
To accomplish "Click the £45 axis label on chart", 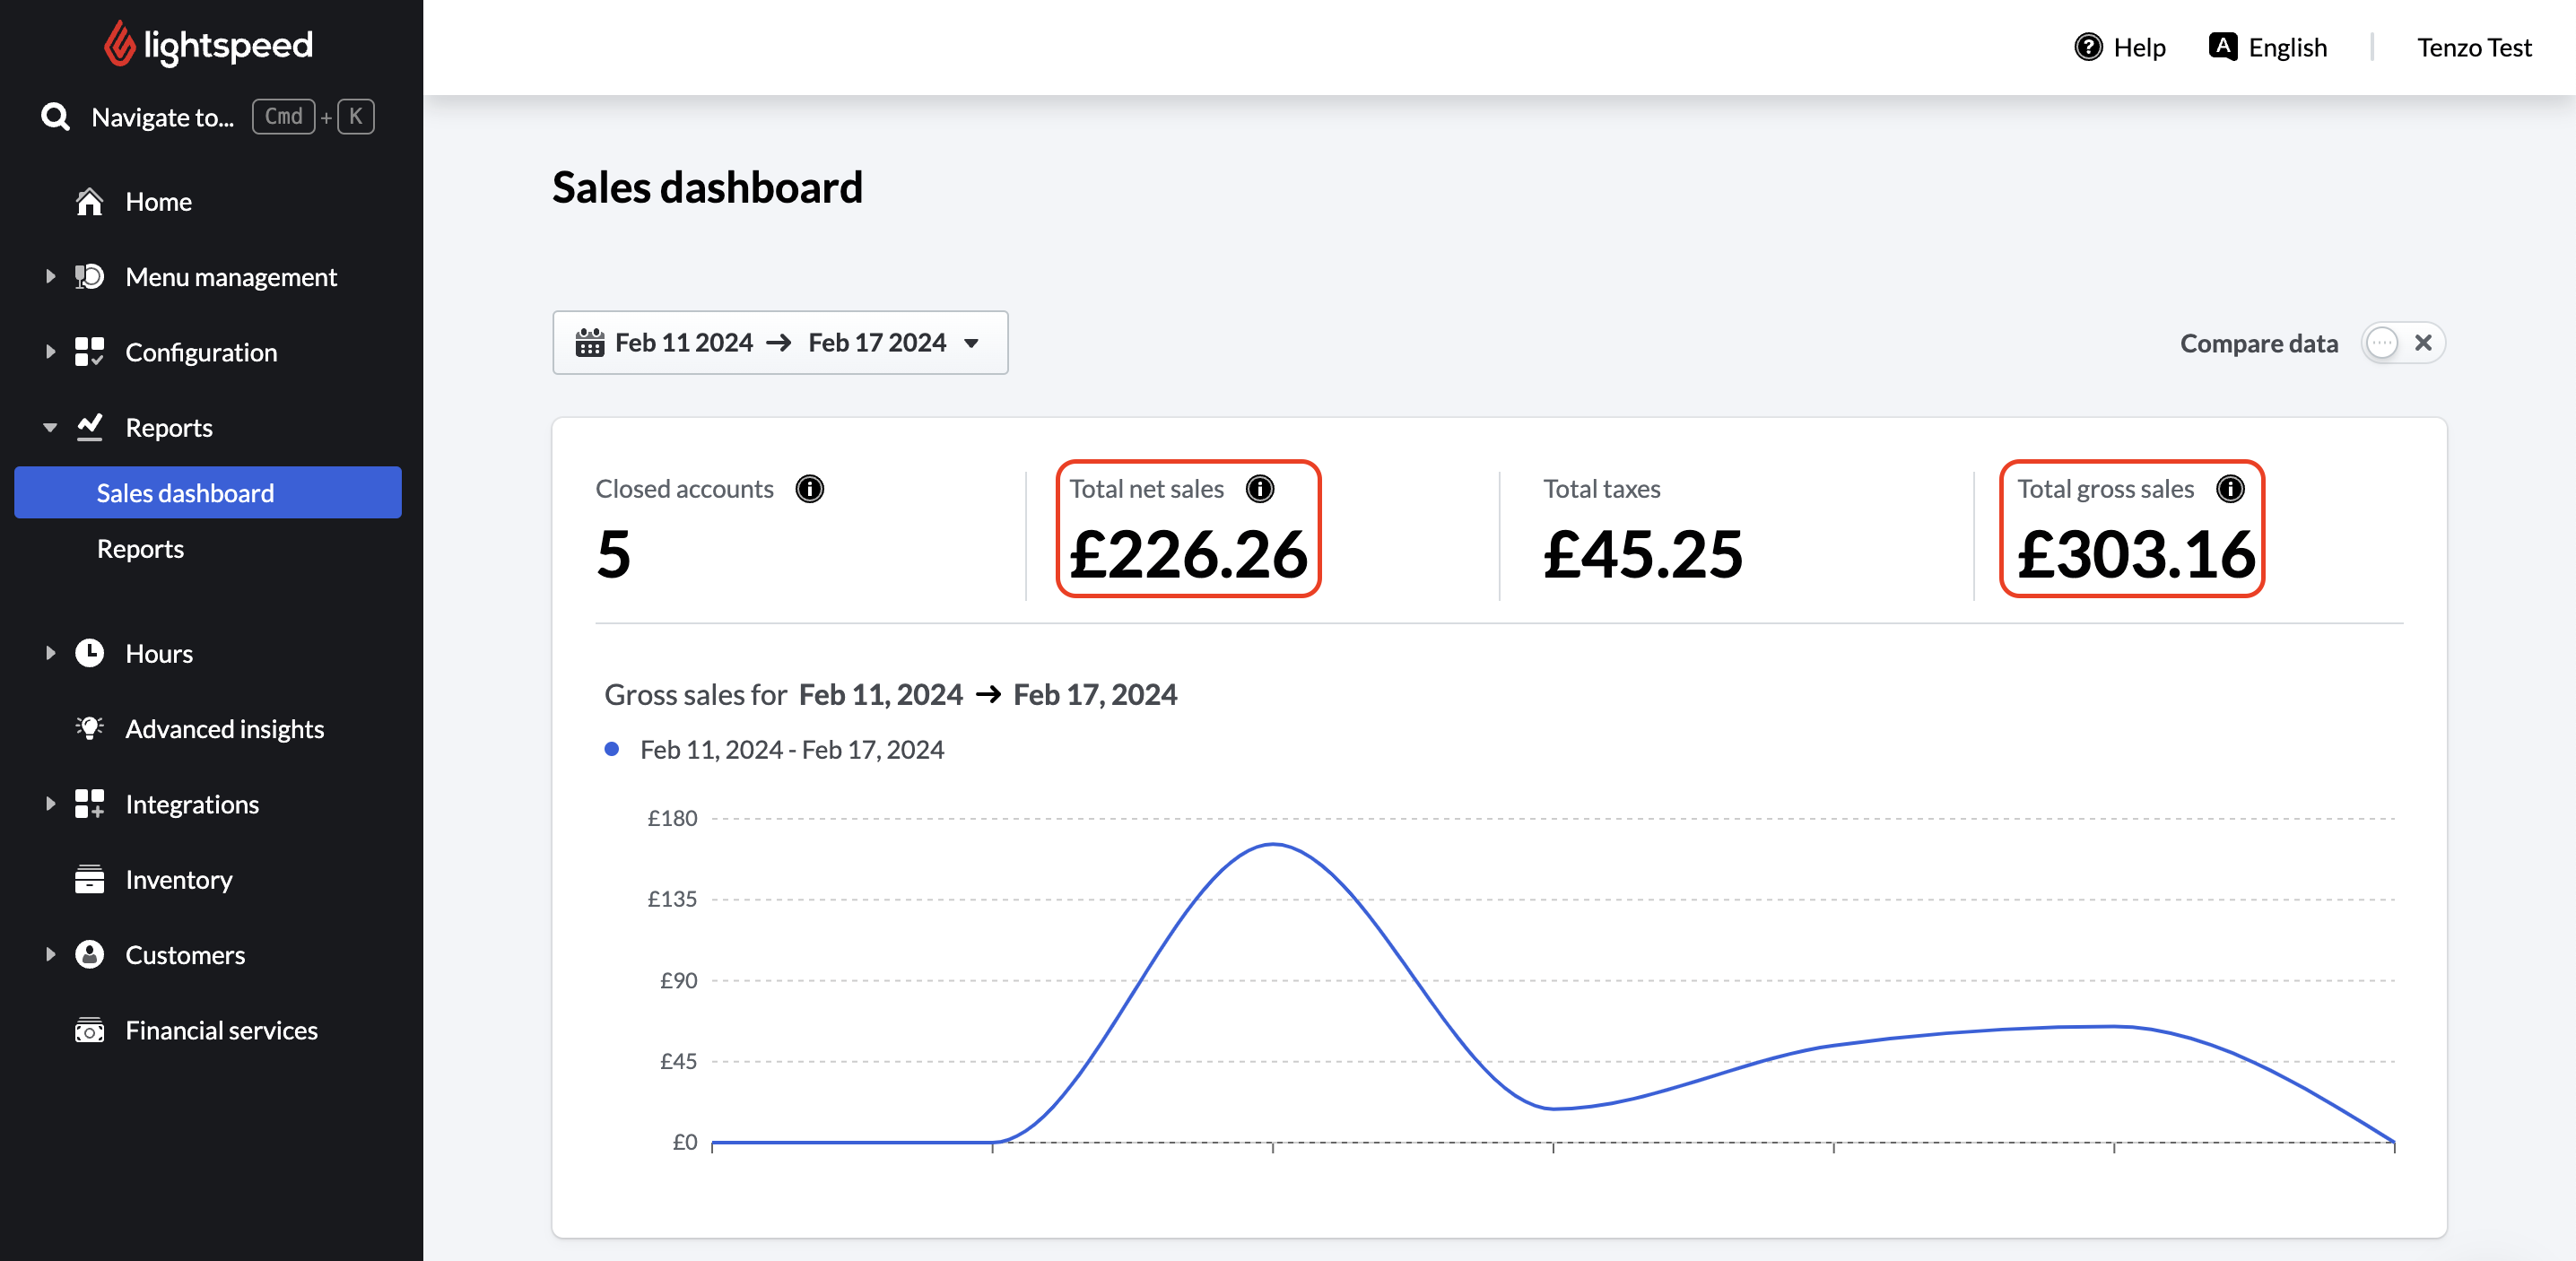I will tap(678, 1061).
